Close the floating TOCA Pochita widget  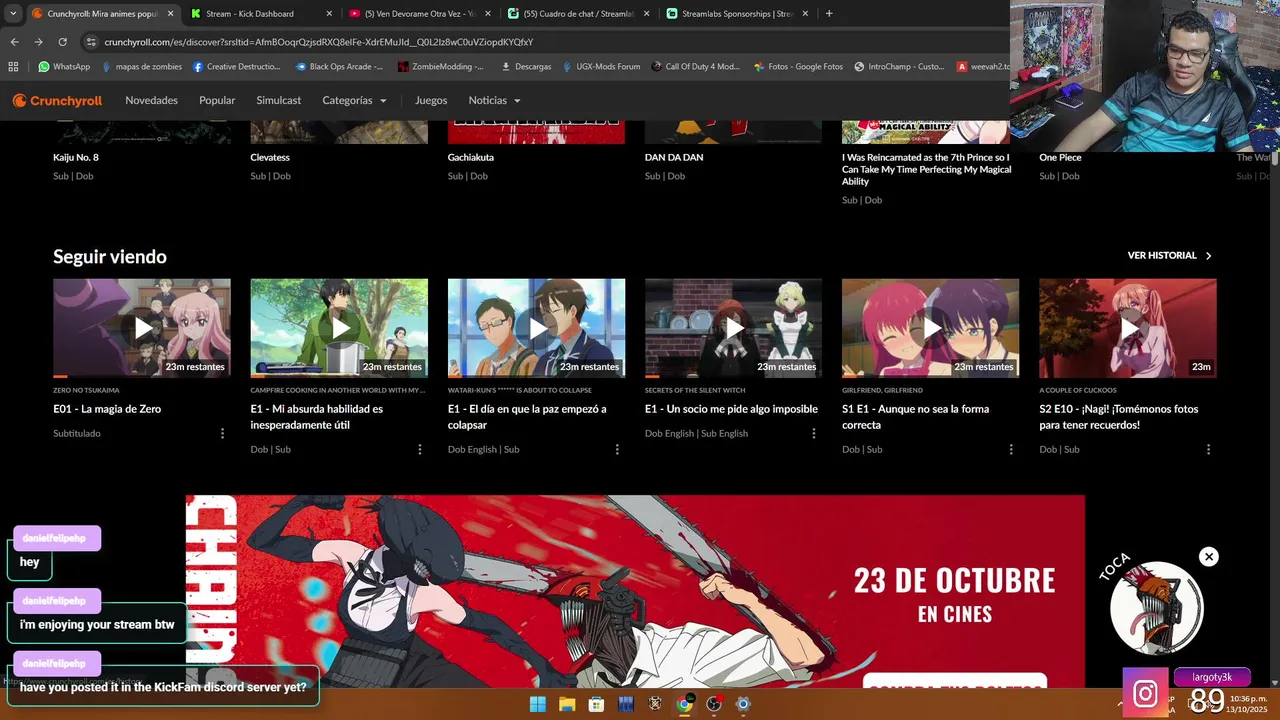click(x=1209, y=557)
